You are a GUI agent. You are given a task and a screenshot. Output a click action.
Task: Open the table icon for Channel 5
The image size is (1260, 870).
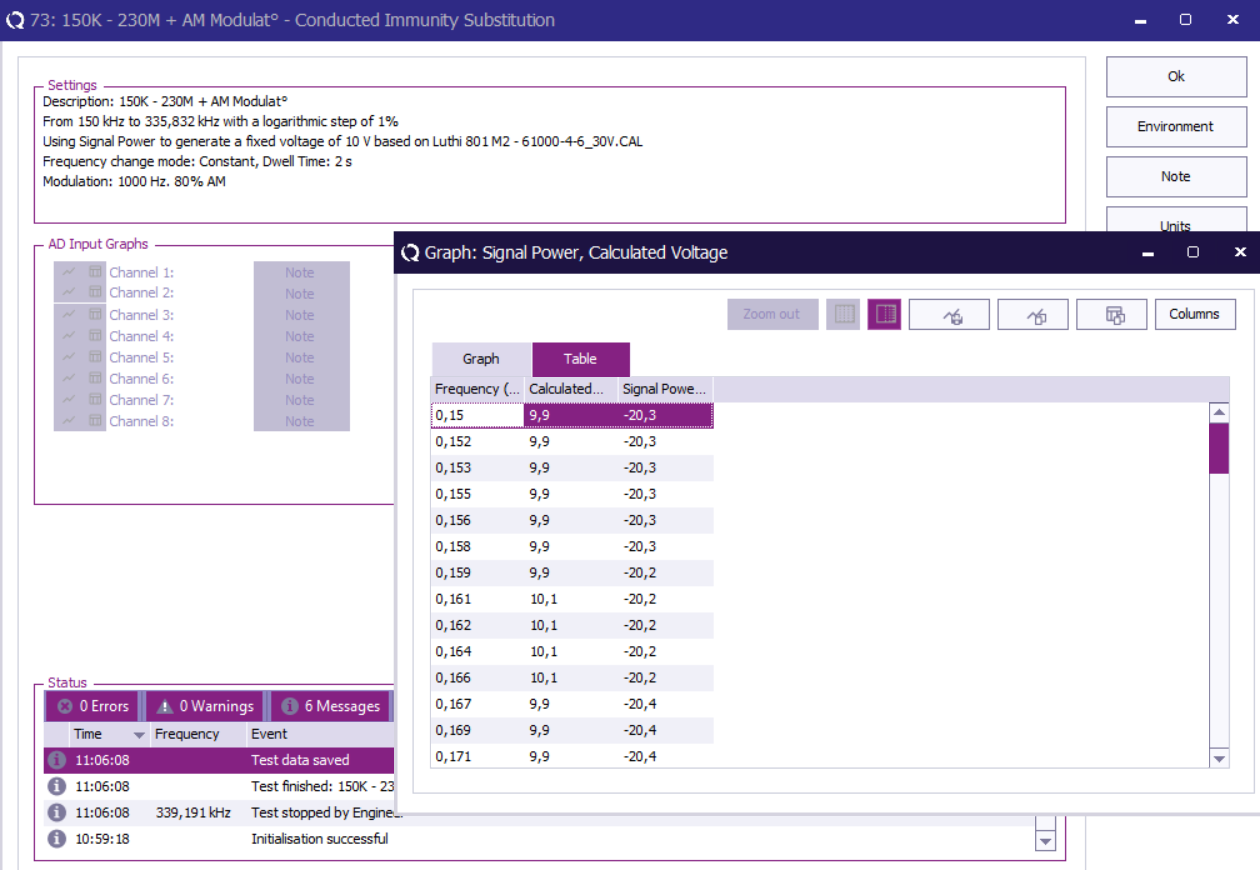click(x=95, y=357)
